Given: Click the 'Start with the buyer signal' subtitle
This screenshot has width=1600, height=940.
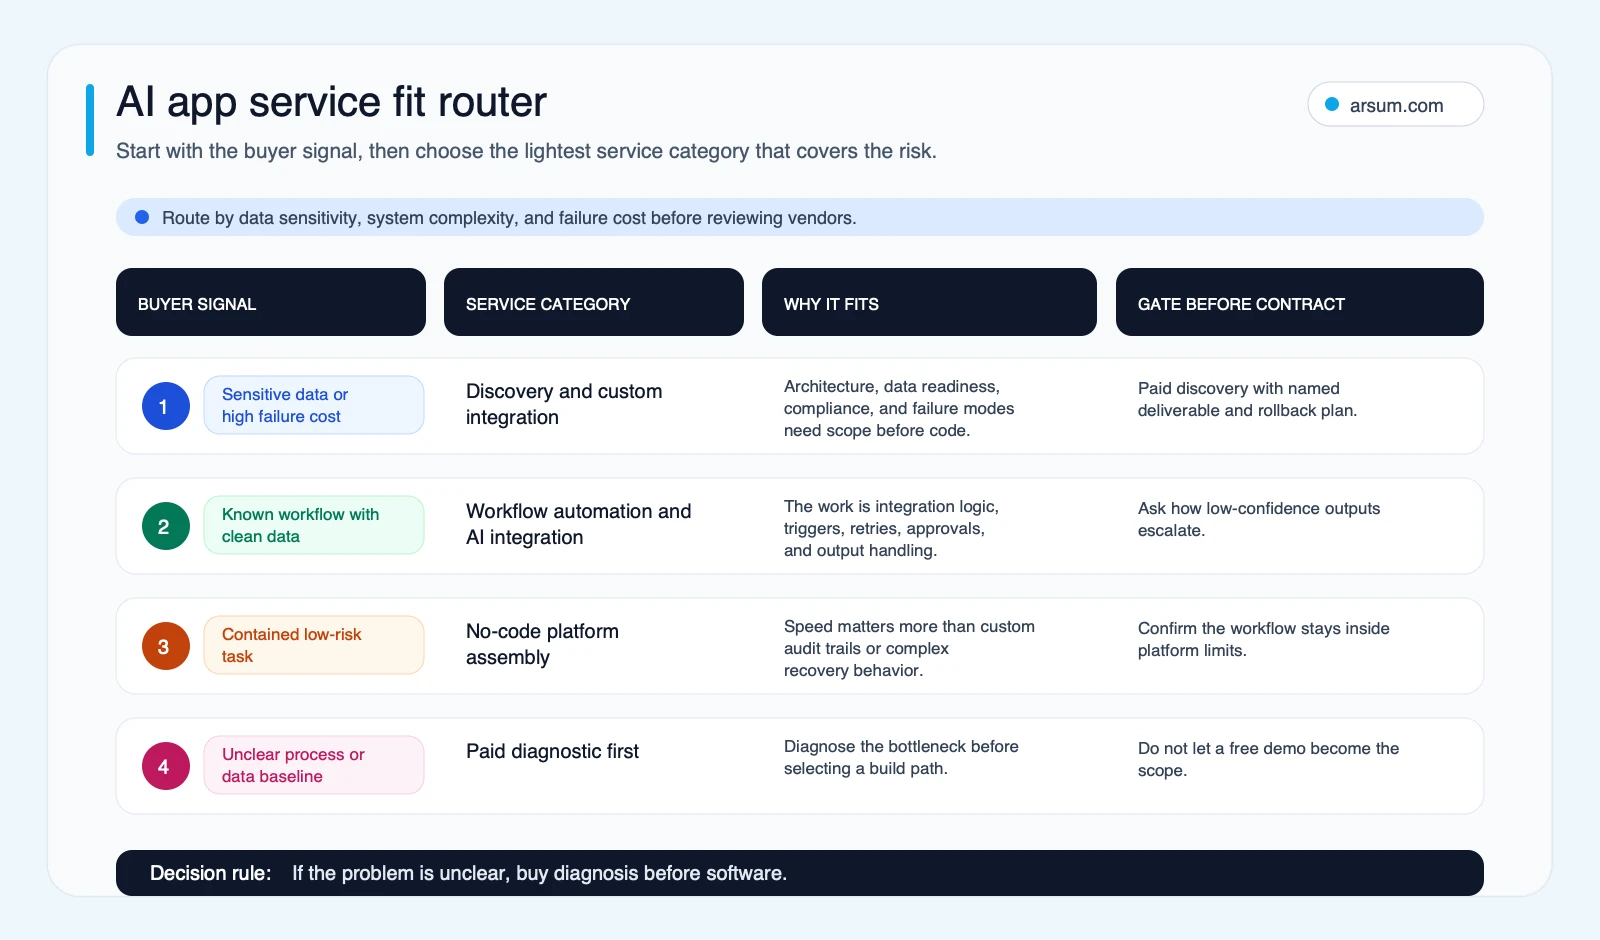Looking at the screenshot, I should coord(526,151).
